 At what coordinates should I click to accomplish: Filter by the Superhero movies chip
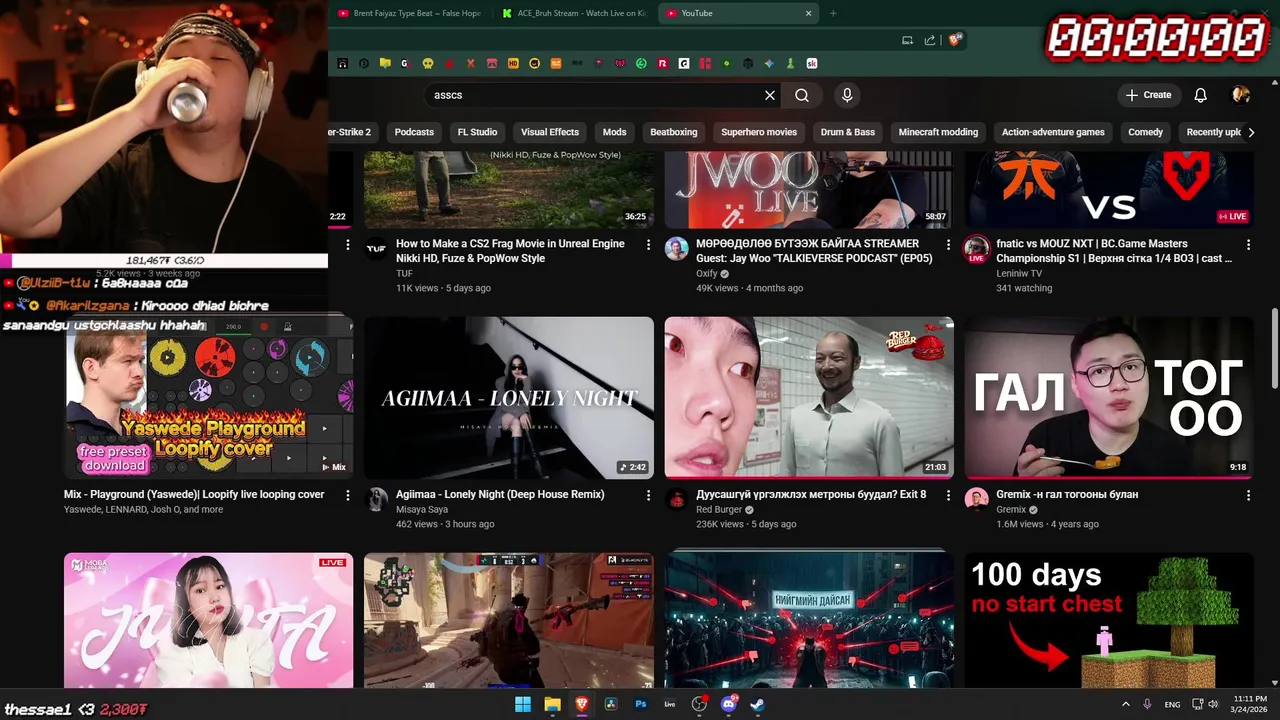coord(759,132)
